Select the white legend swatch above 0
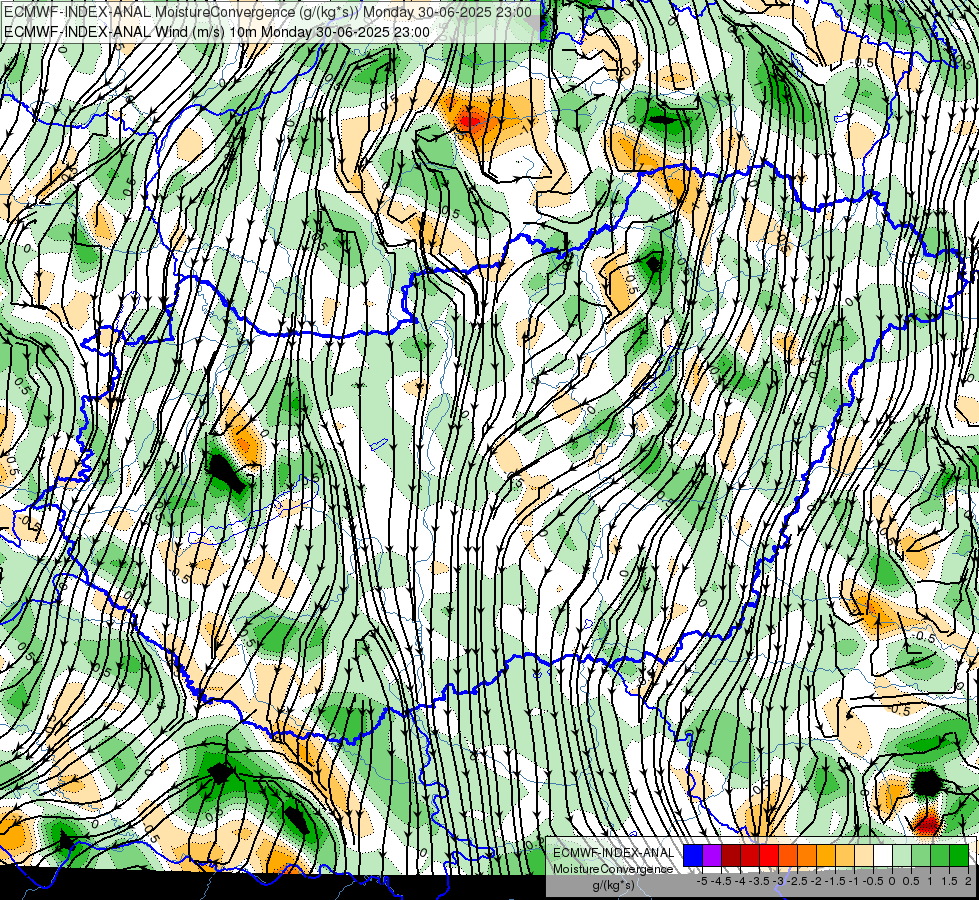Screen dimensions: 979x900 click(883, 856)
